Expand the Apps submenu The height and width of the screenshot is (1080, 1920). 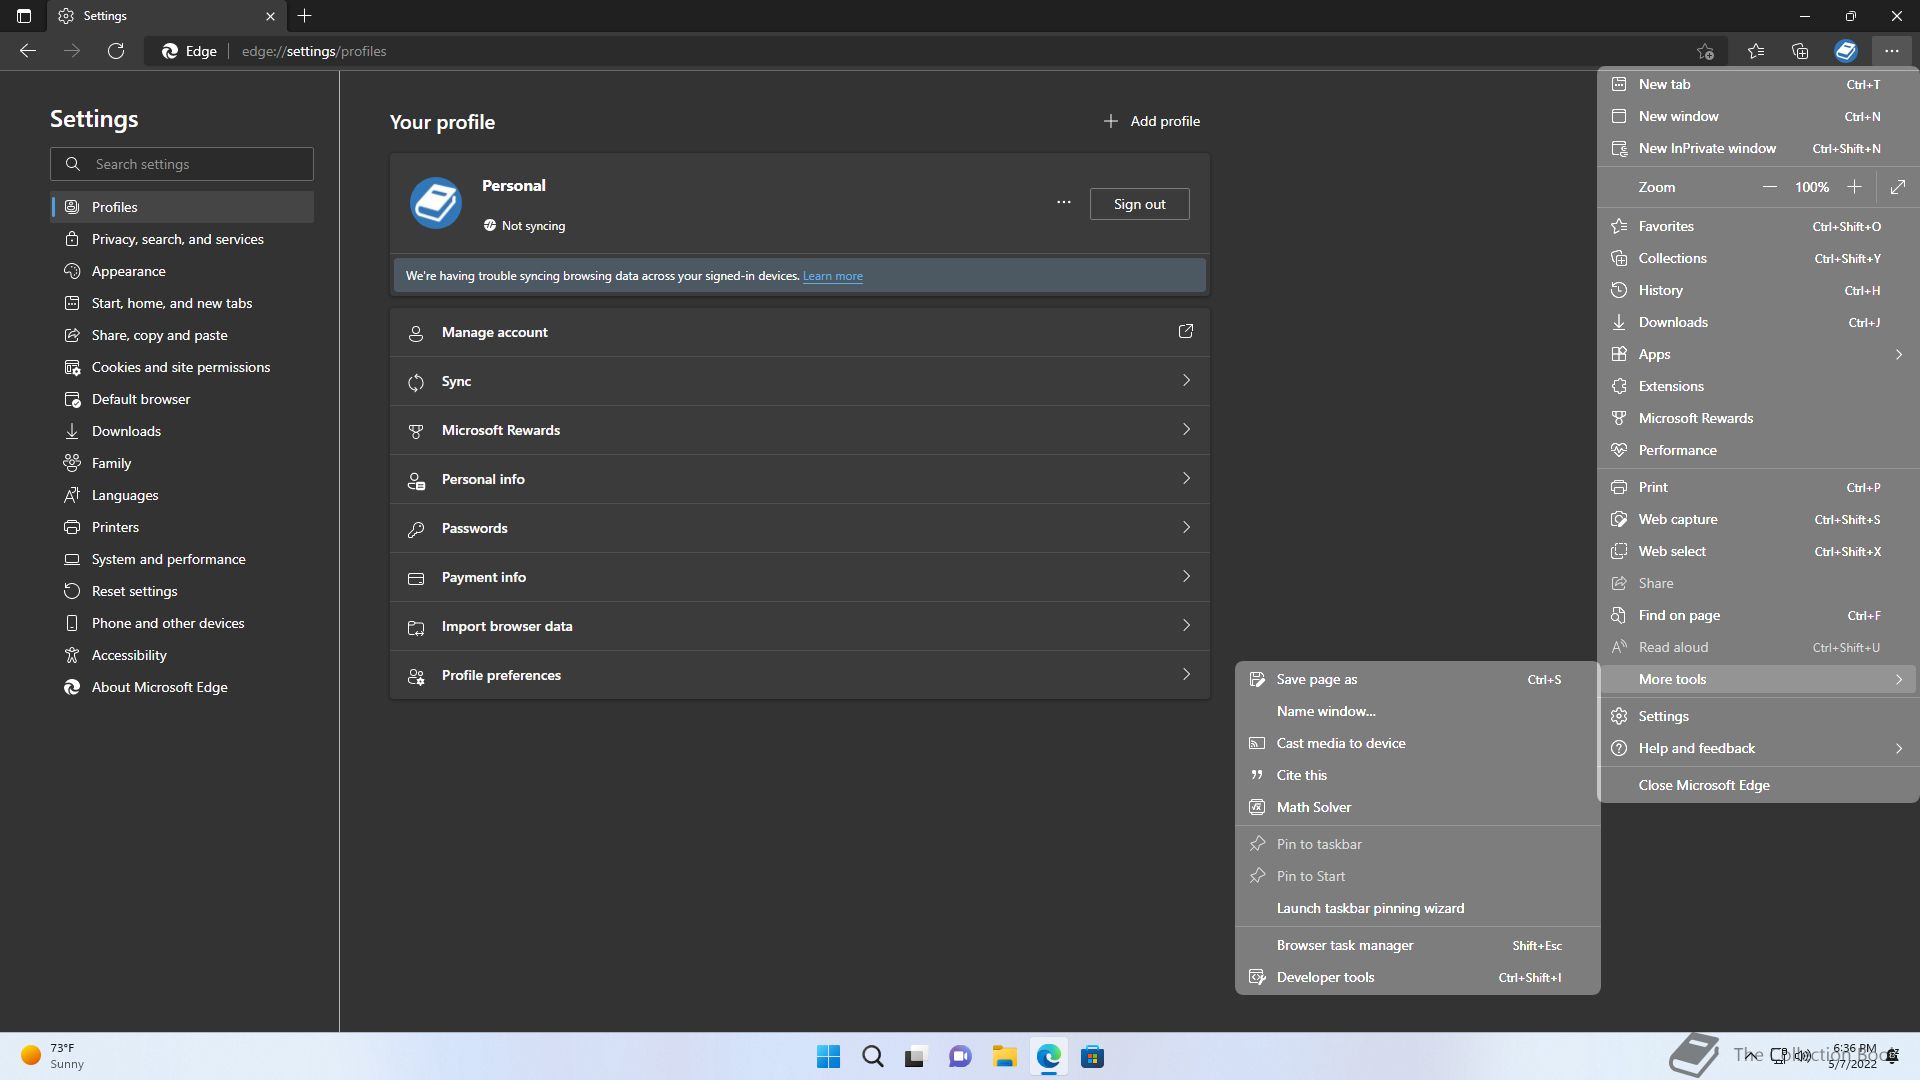(1897, 354)
